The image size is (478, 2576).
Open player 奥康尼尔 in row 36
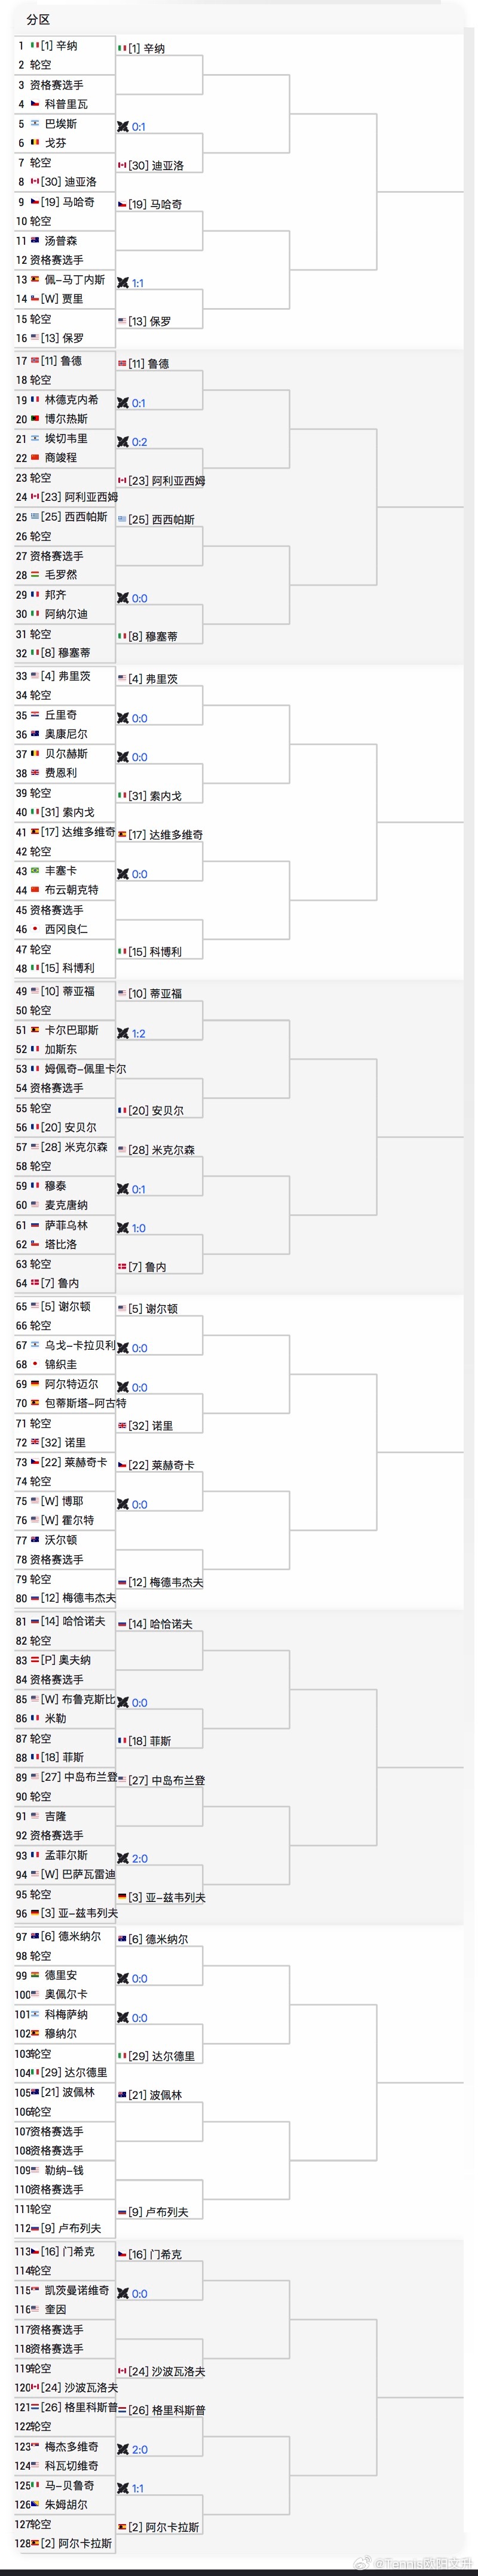coord(66,734)
